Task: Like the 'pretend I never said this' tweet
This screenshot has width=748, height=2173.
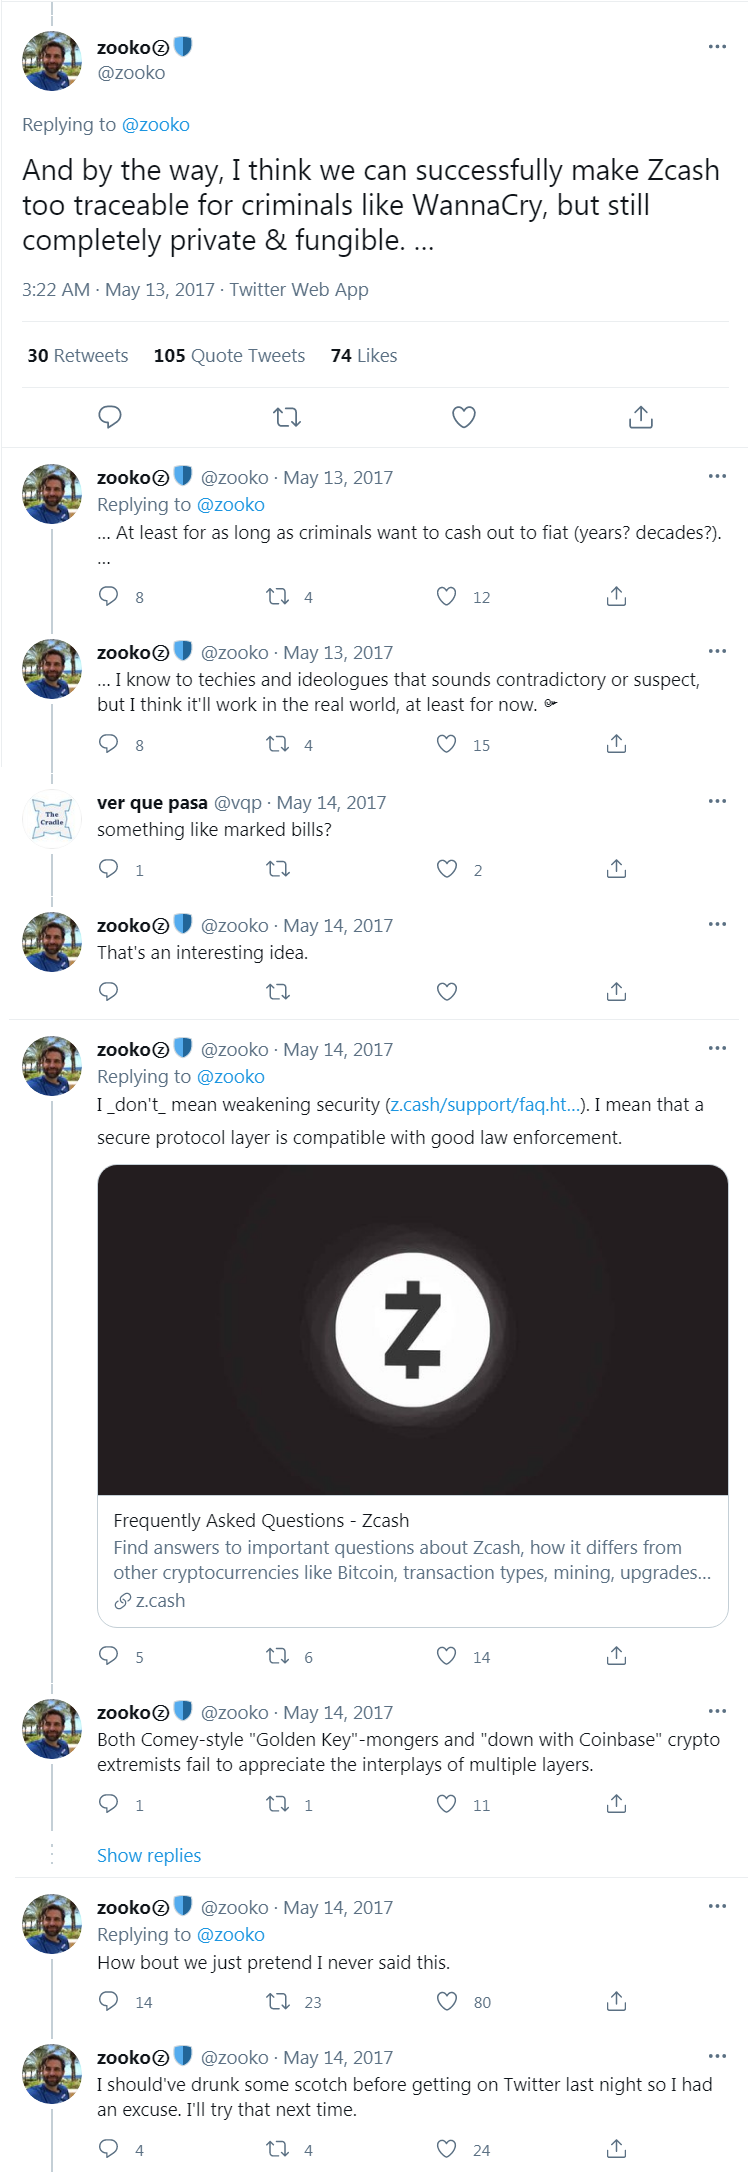Action: click(447, 2001)
